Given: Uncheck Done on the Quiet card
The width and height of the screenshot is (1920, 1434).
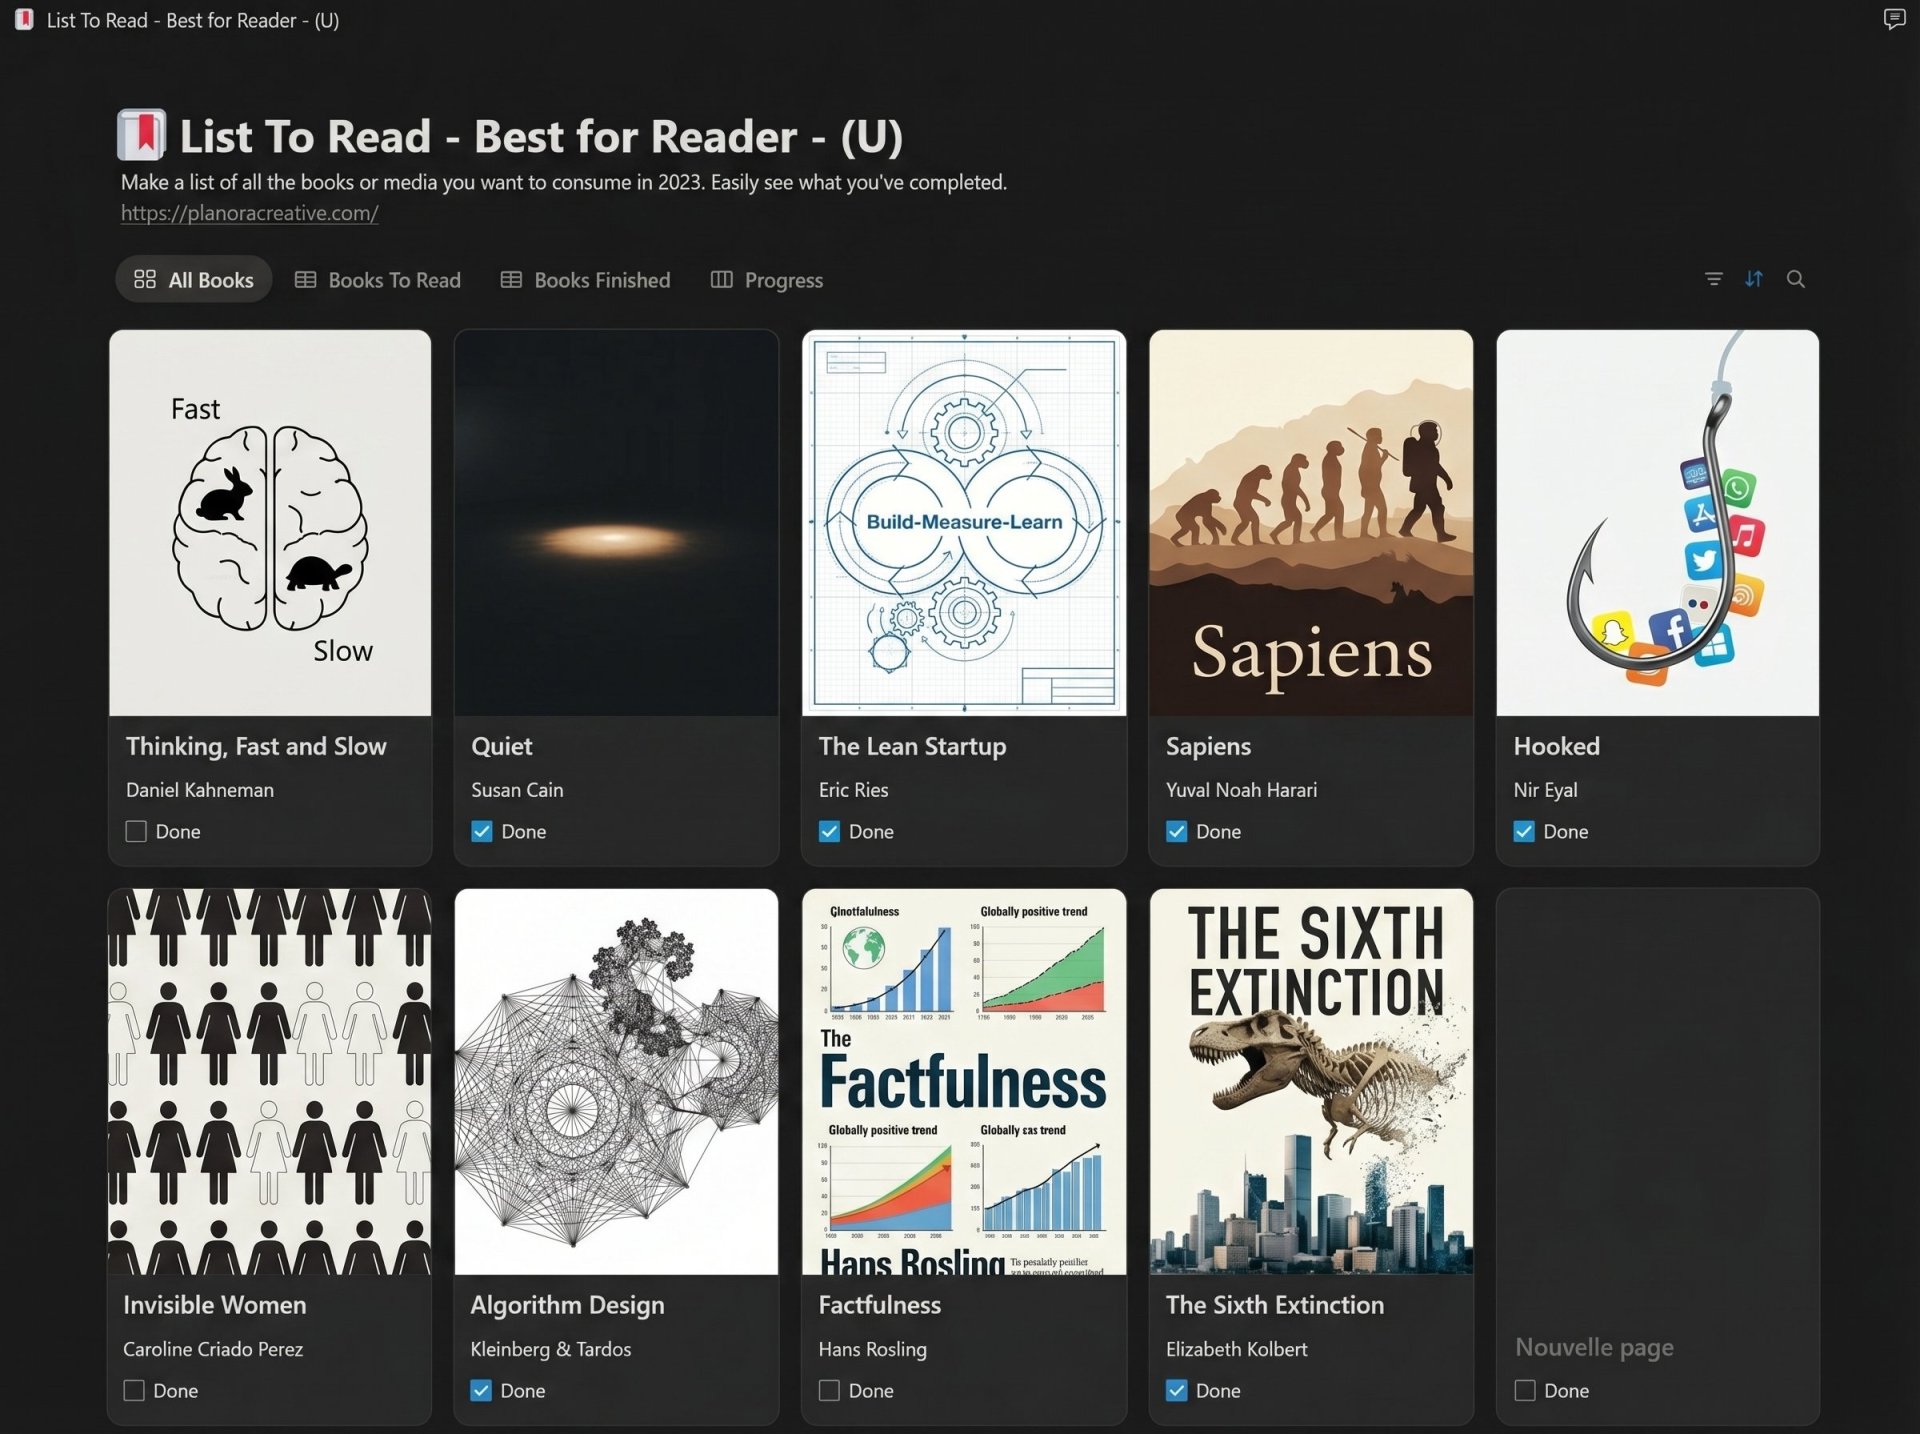Looking at the screenshot, I should pos(482,831).
